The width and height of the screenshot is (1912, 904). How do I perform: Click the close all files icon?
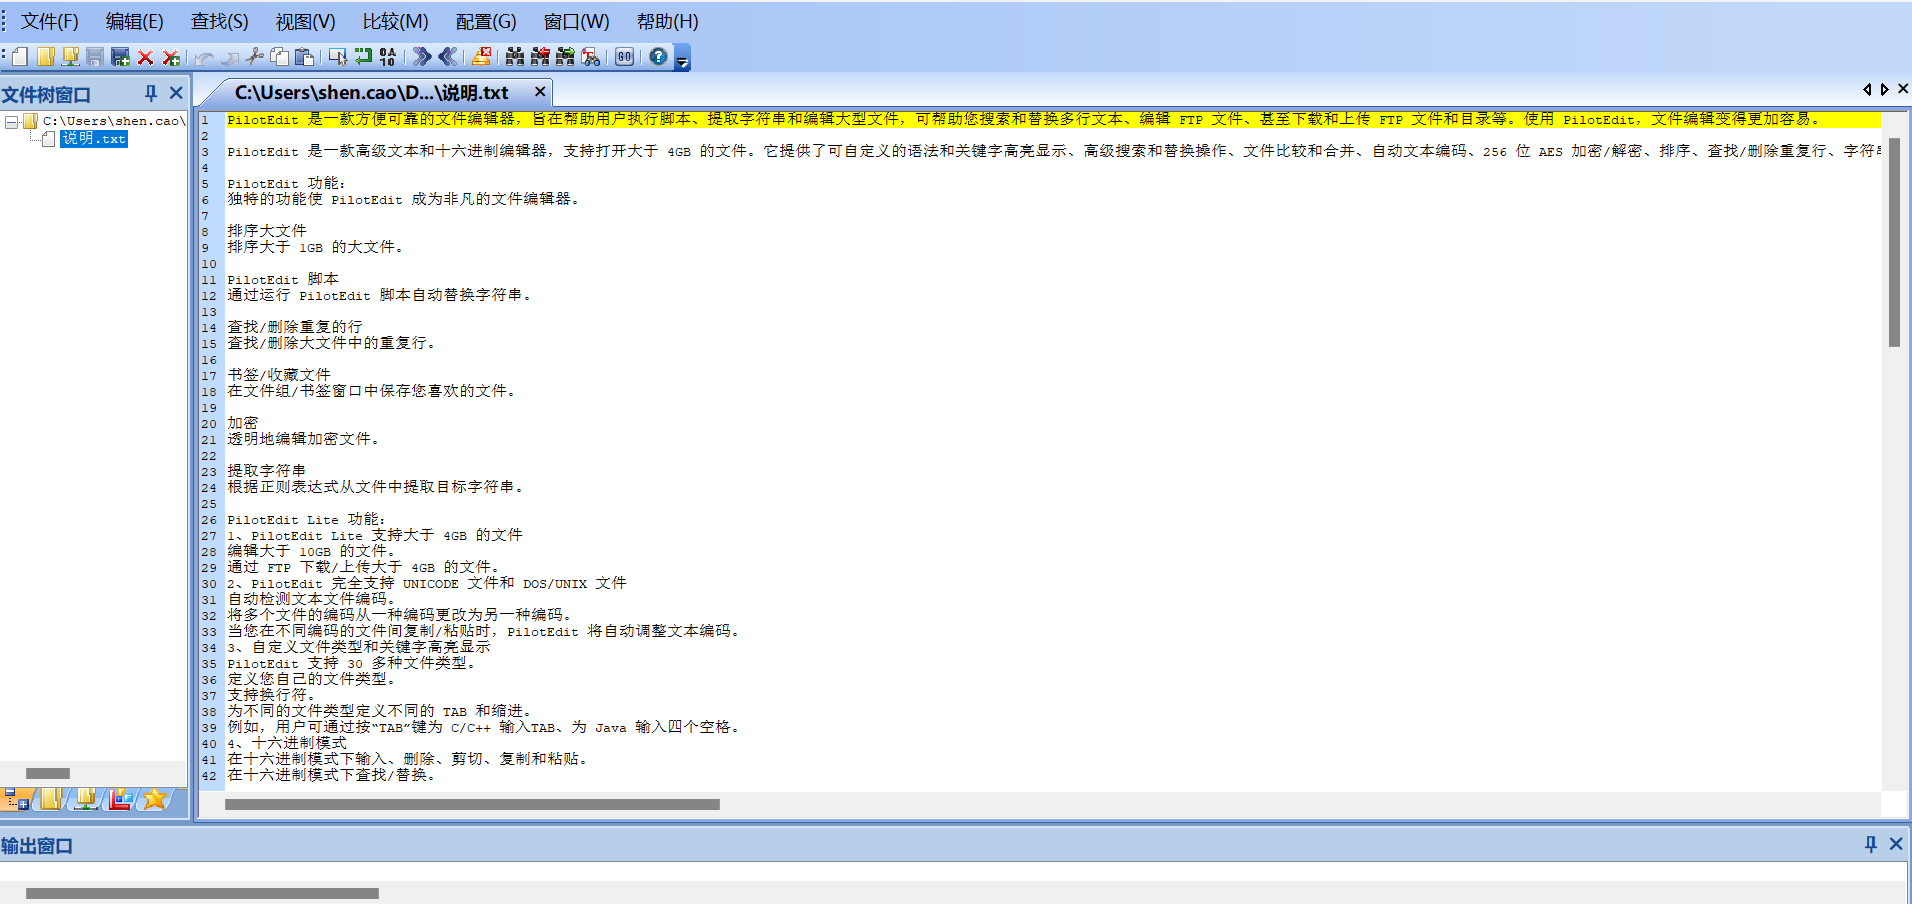click(x=171, y=57)
